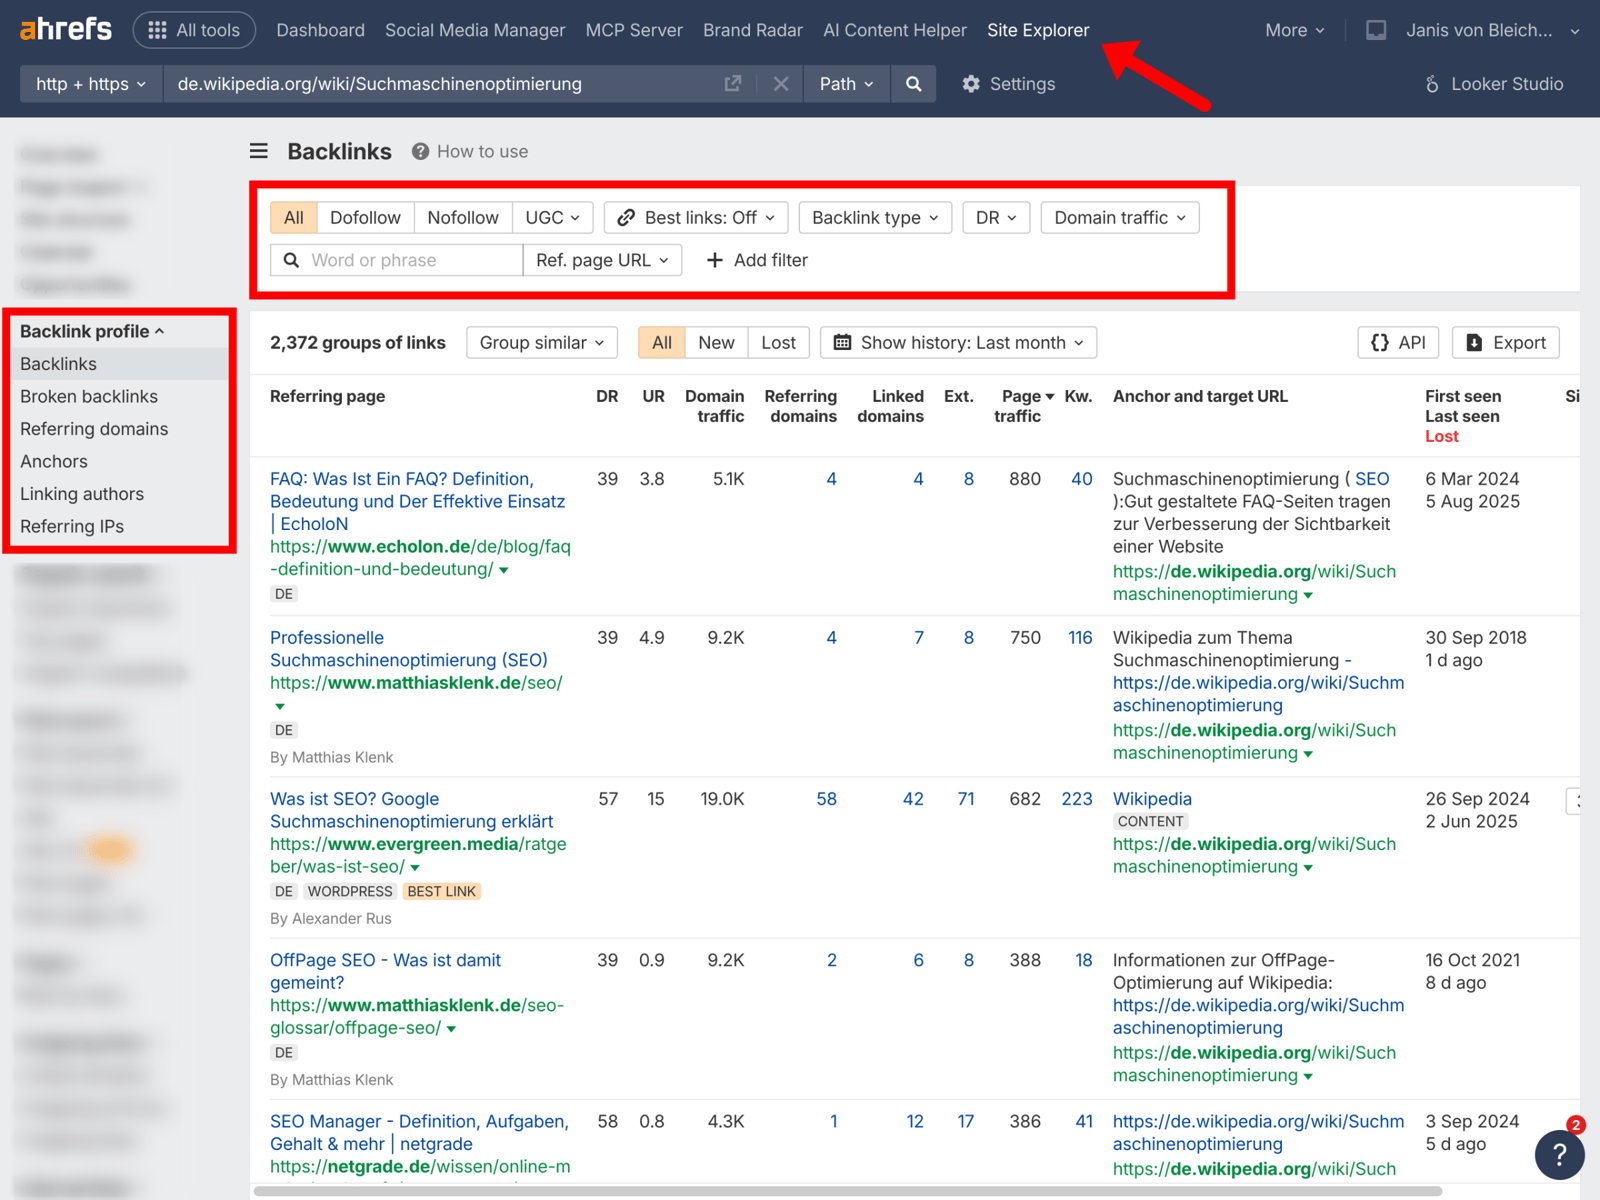Click the magnifier search icon in the URL bar

[x=912, y=84]
